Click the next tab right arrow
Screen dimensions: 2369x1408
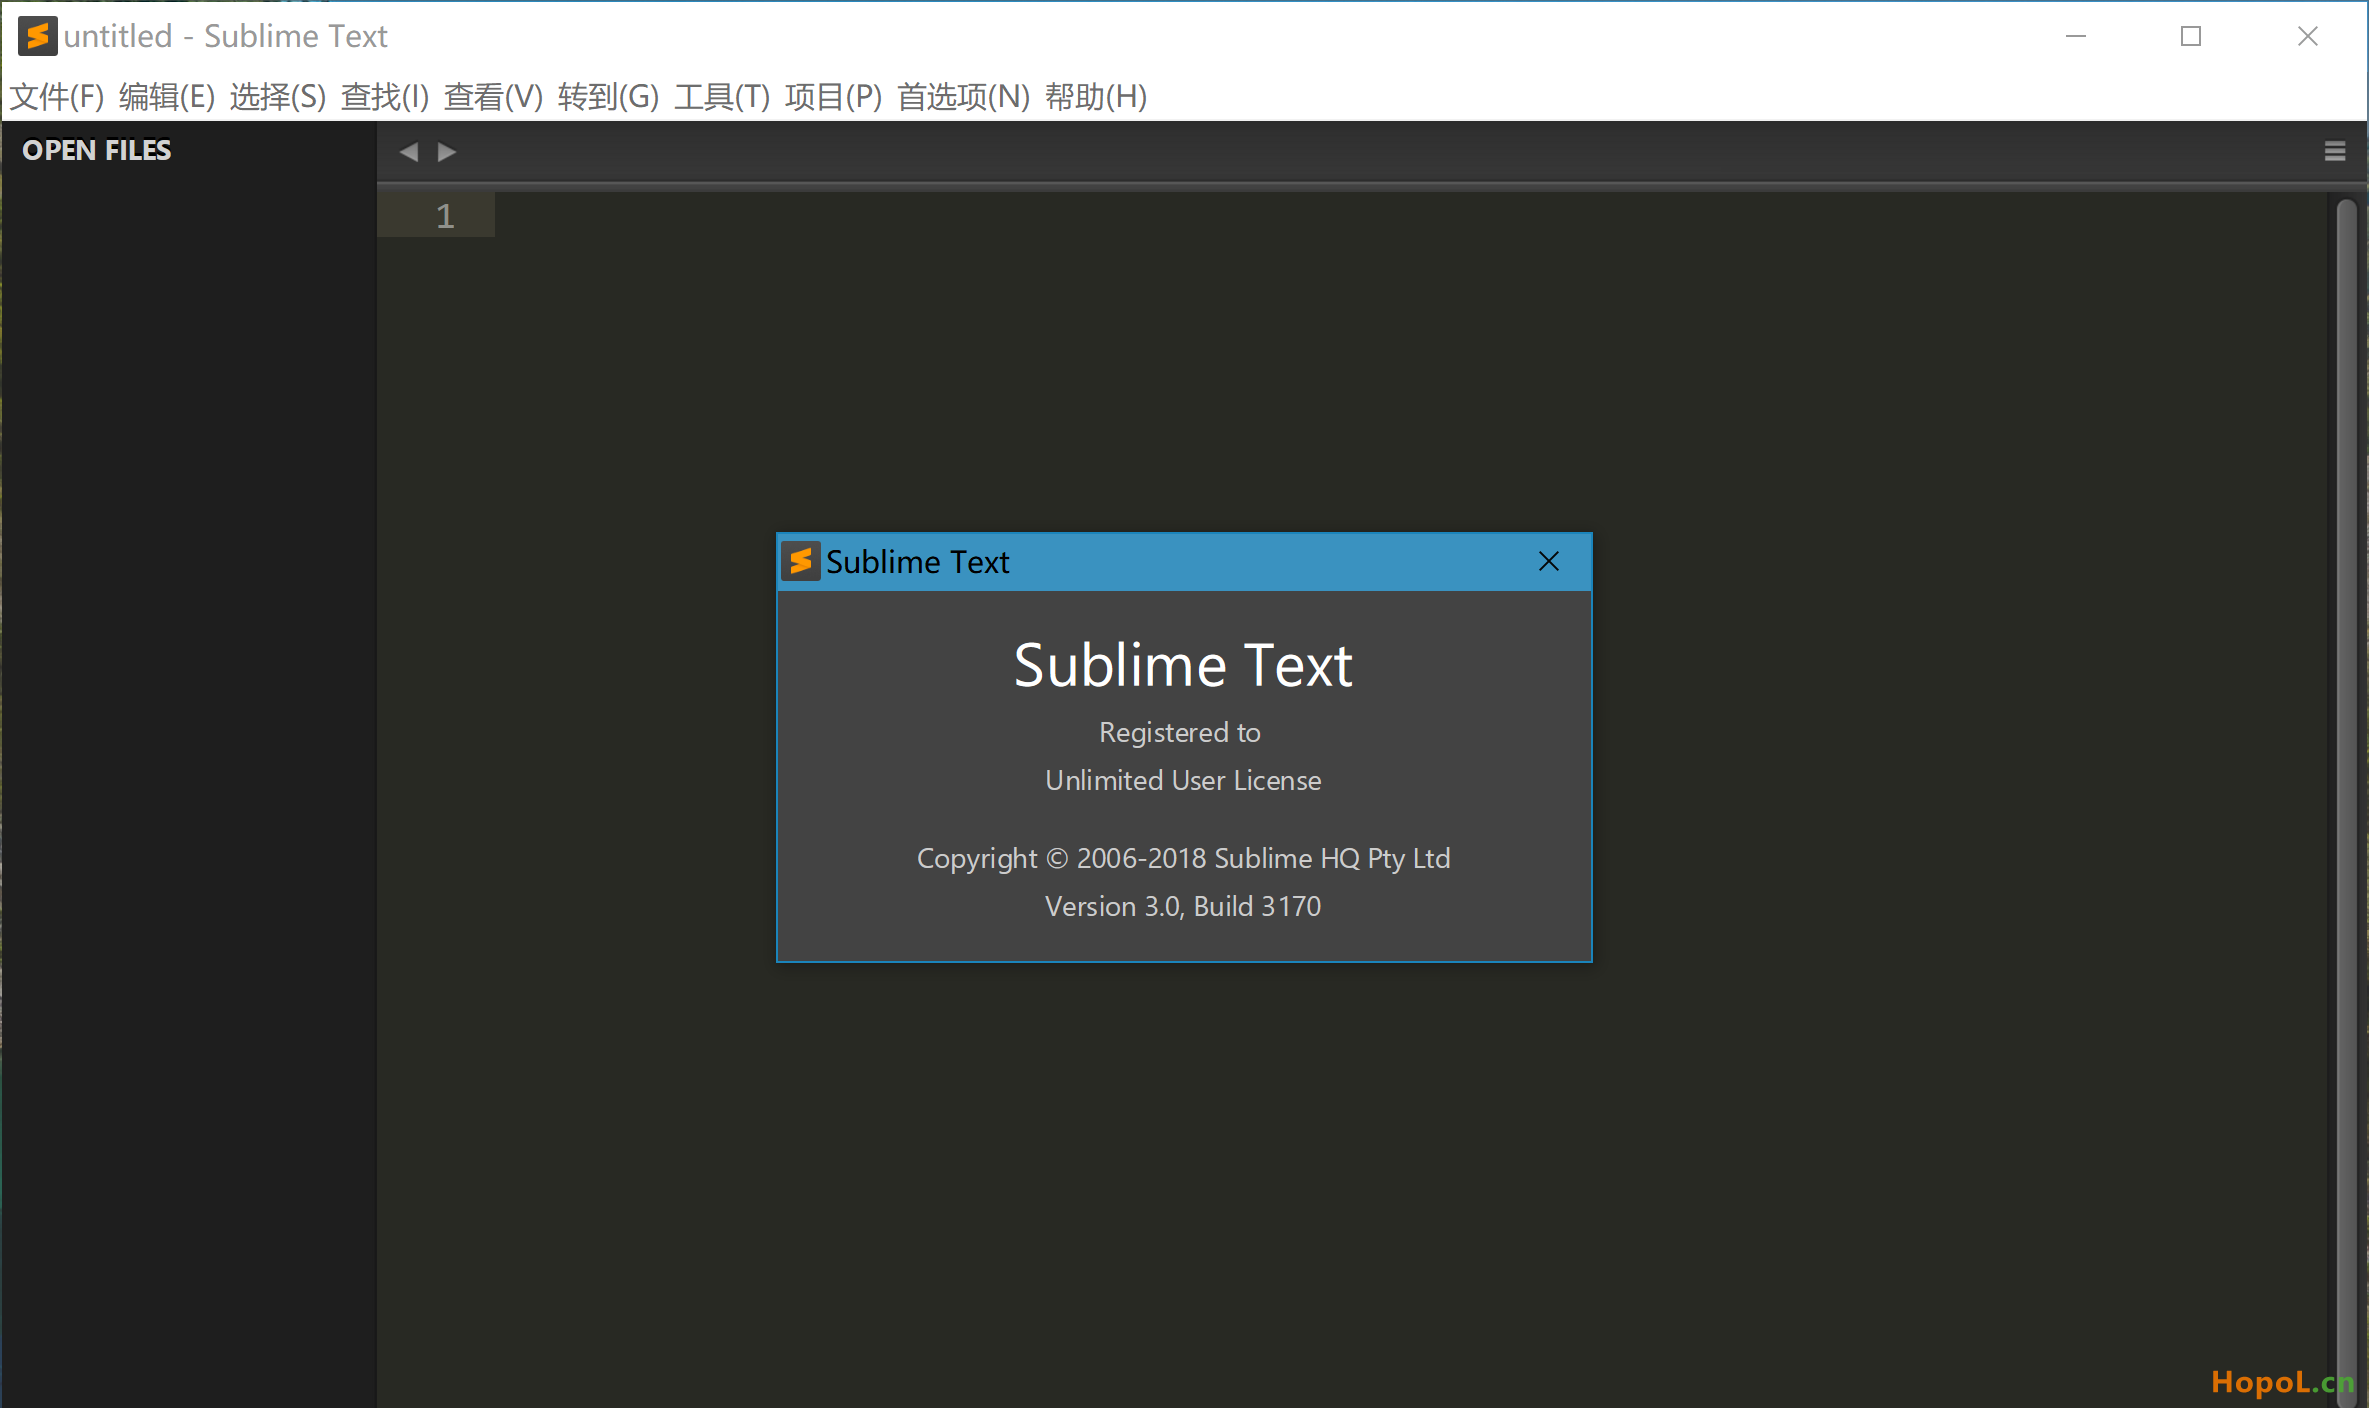pyautogui.click(x=446, y=152)
